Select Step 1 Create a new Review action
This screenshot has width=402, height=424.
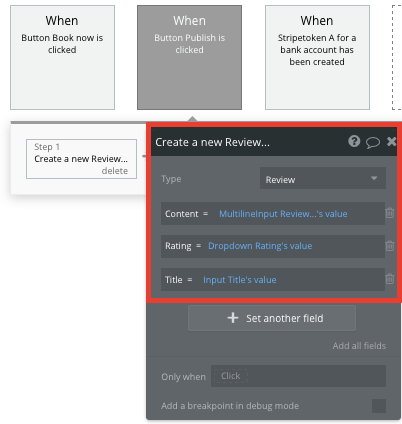click(x=81, y=159)
